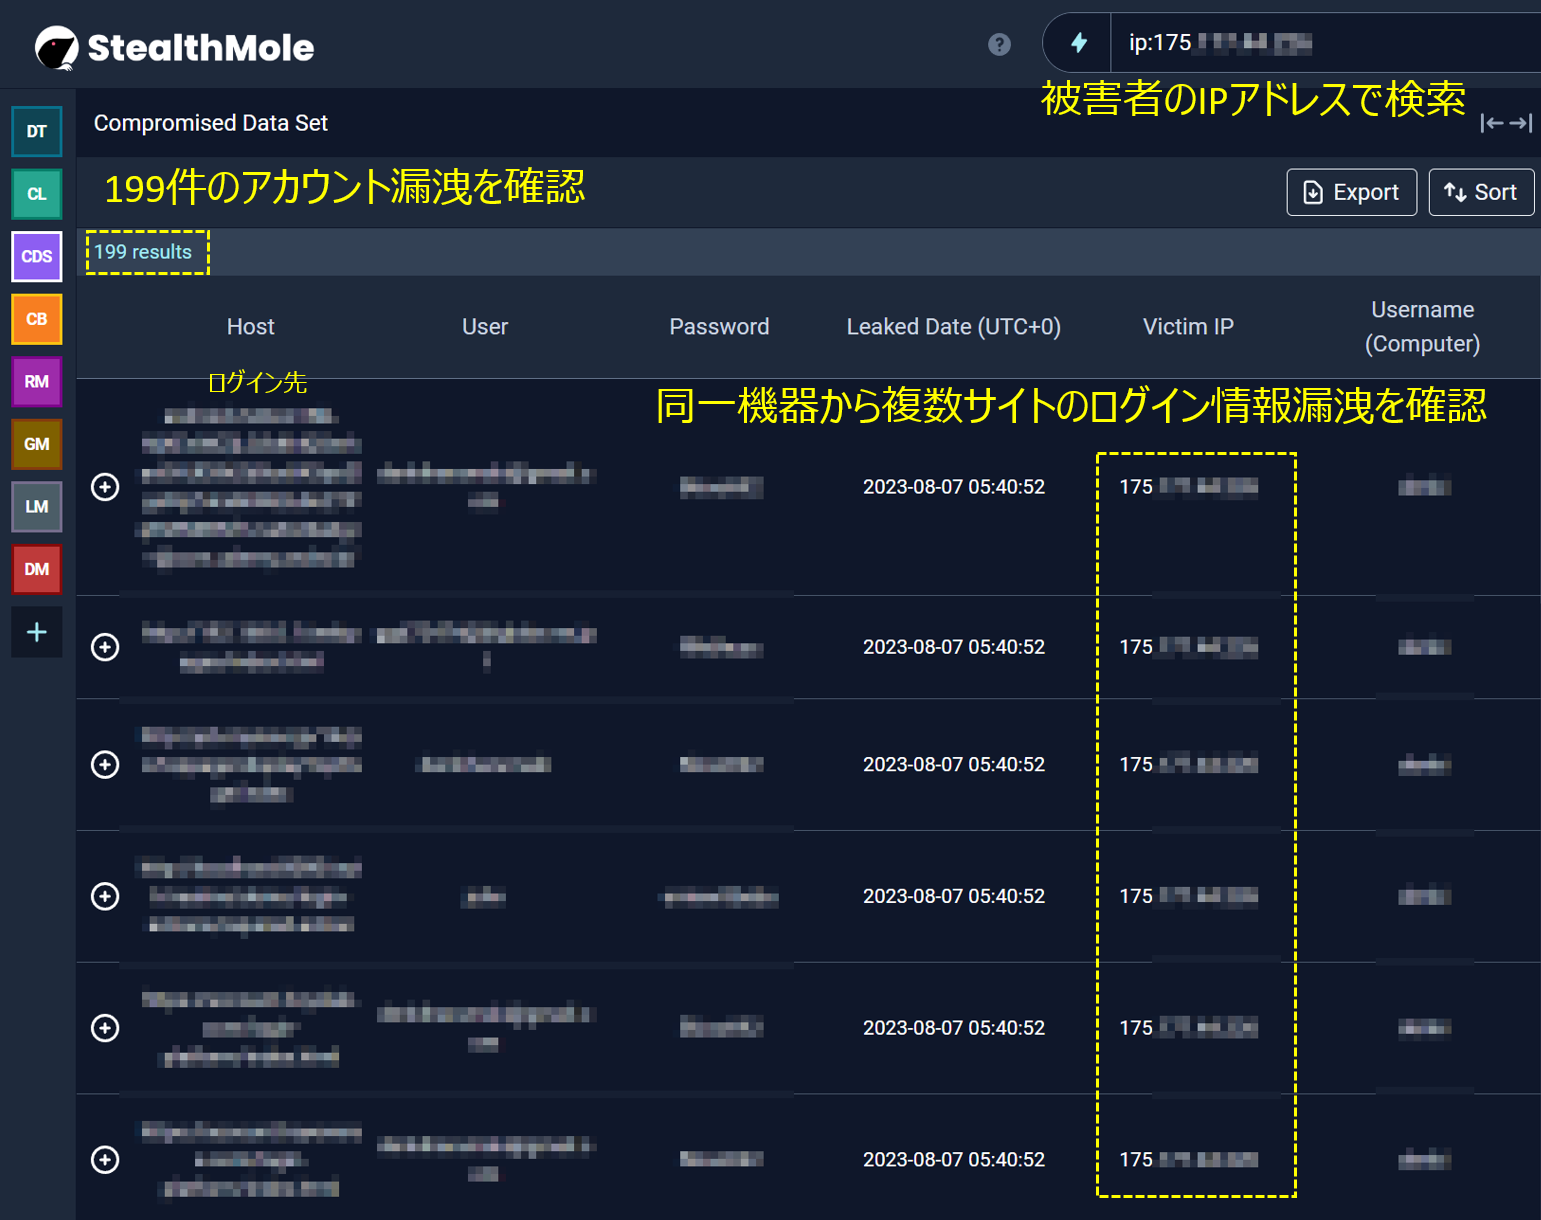Click the Host column header
Image resolution: width=1541 pixels, height=1220 pixels.
click(x=250, y=327)
